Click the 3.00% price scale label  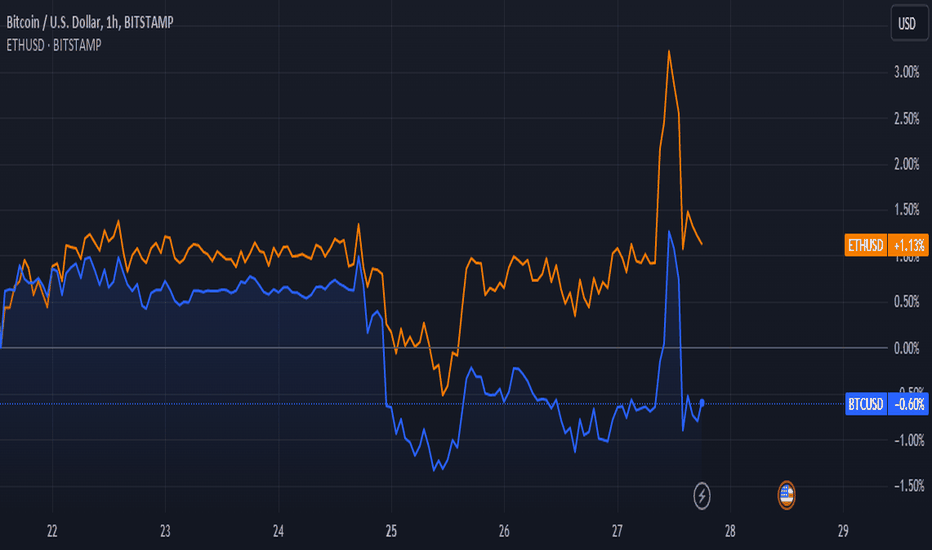(x=907, y=73)
